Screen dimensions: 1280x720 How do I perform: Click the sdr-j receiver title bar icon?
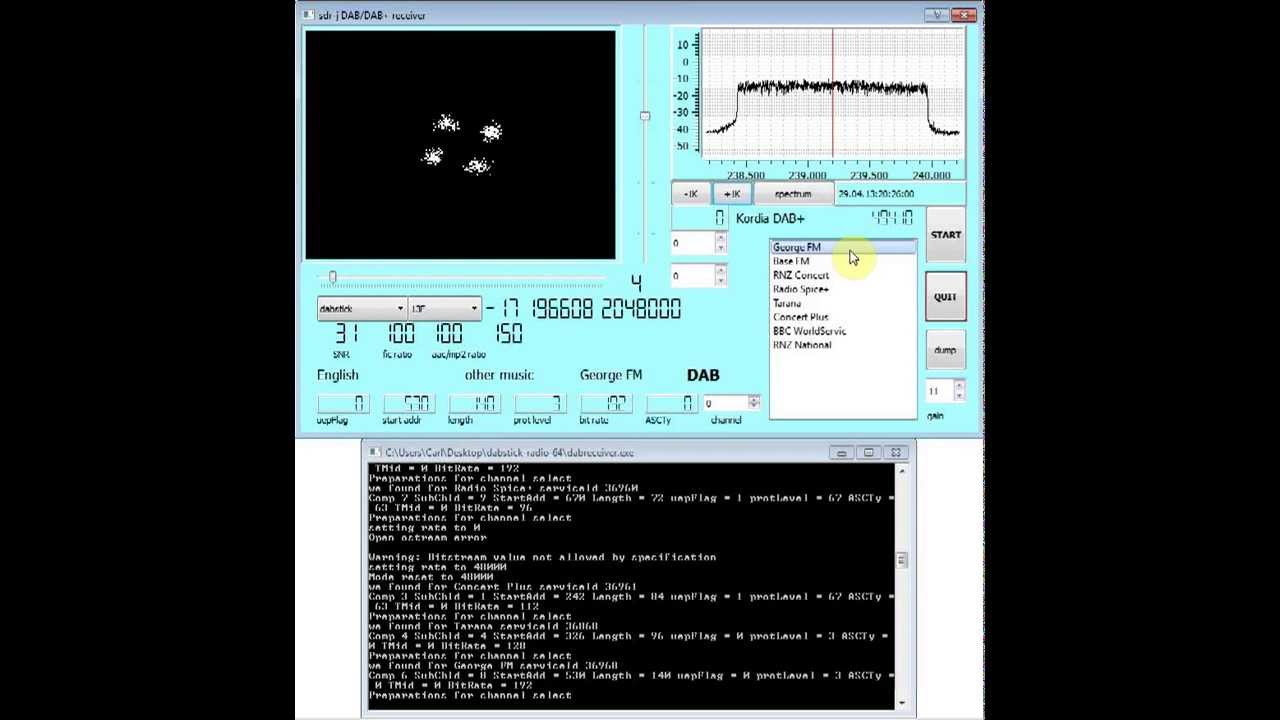(x=308, y=15)
